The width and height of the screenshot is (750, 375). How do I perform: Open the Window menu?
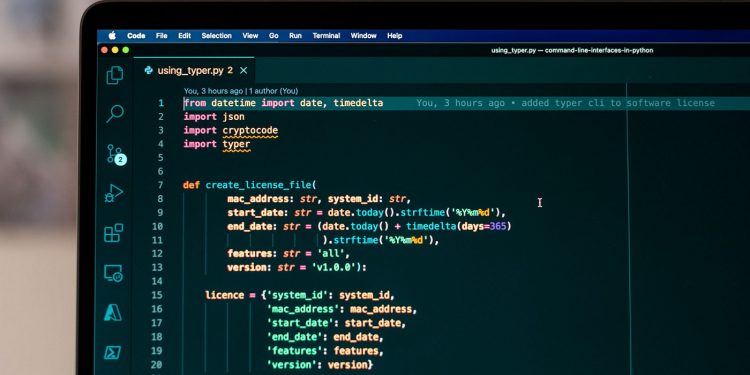pyautogui.click(x=364, y=35)
